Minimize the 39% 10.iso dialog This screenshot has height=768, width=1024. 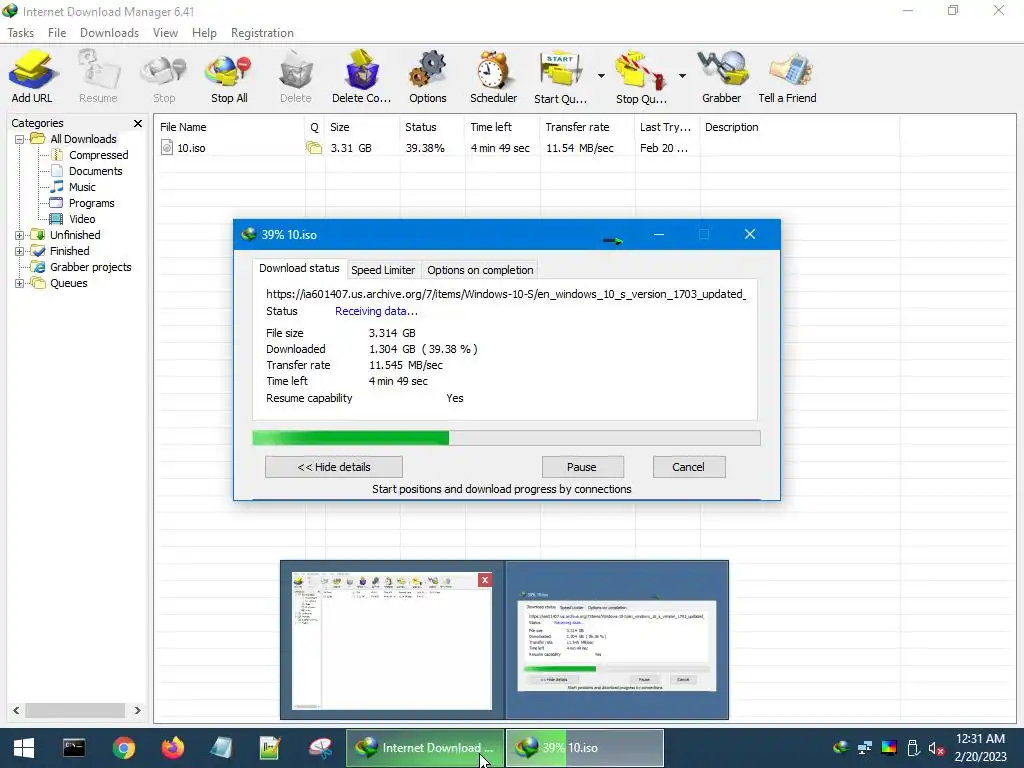pos(659,234)
